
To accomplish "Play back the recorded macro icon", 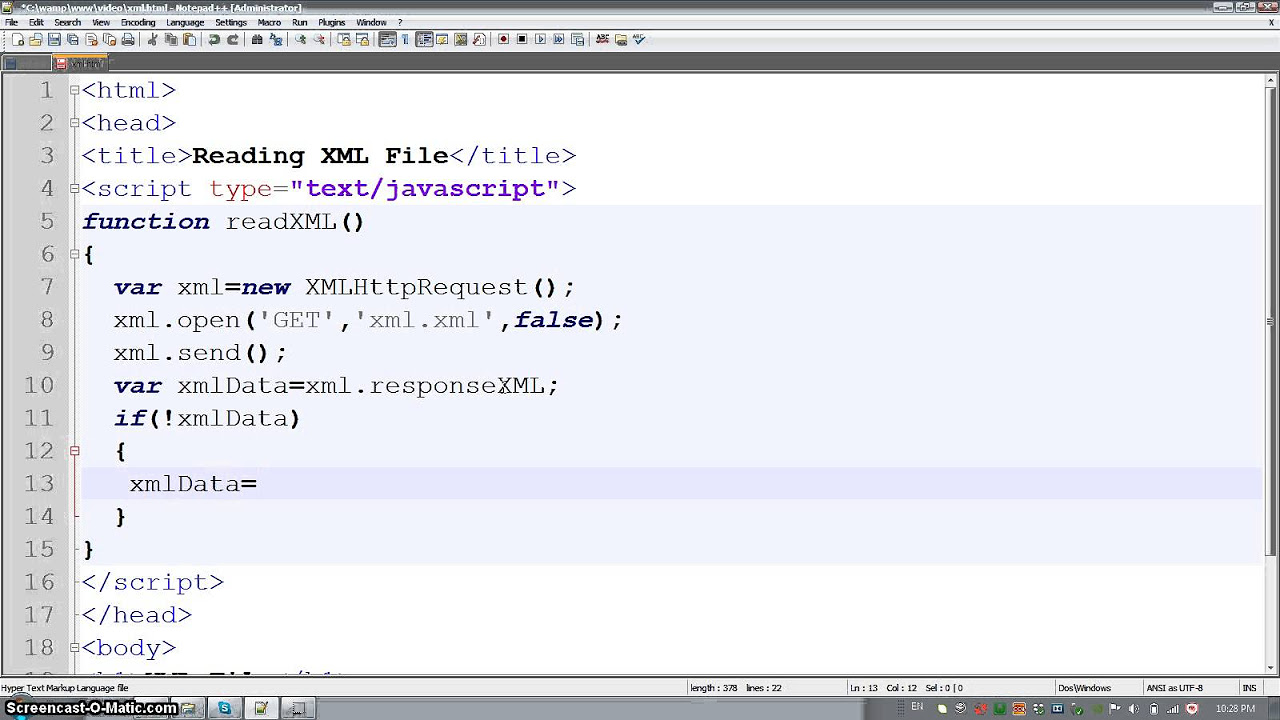I will [540, 40].
